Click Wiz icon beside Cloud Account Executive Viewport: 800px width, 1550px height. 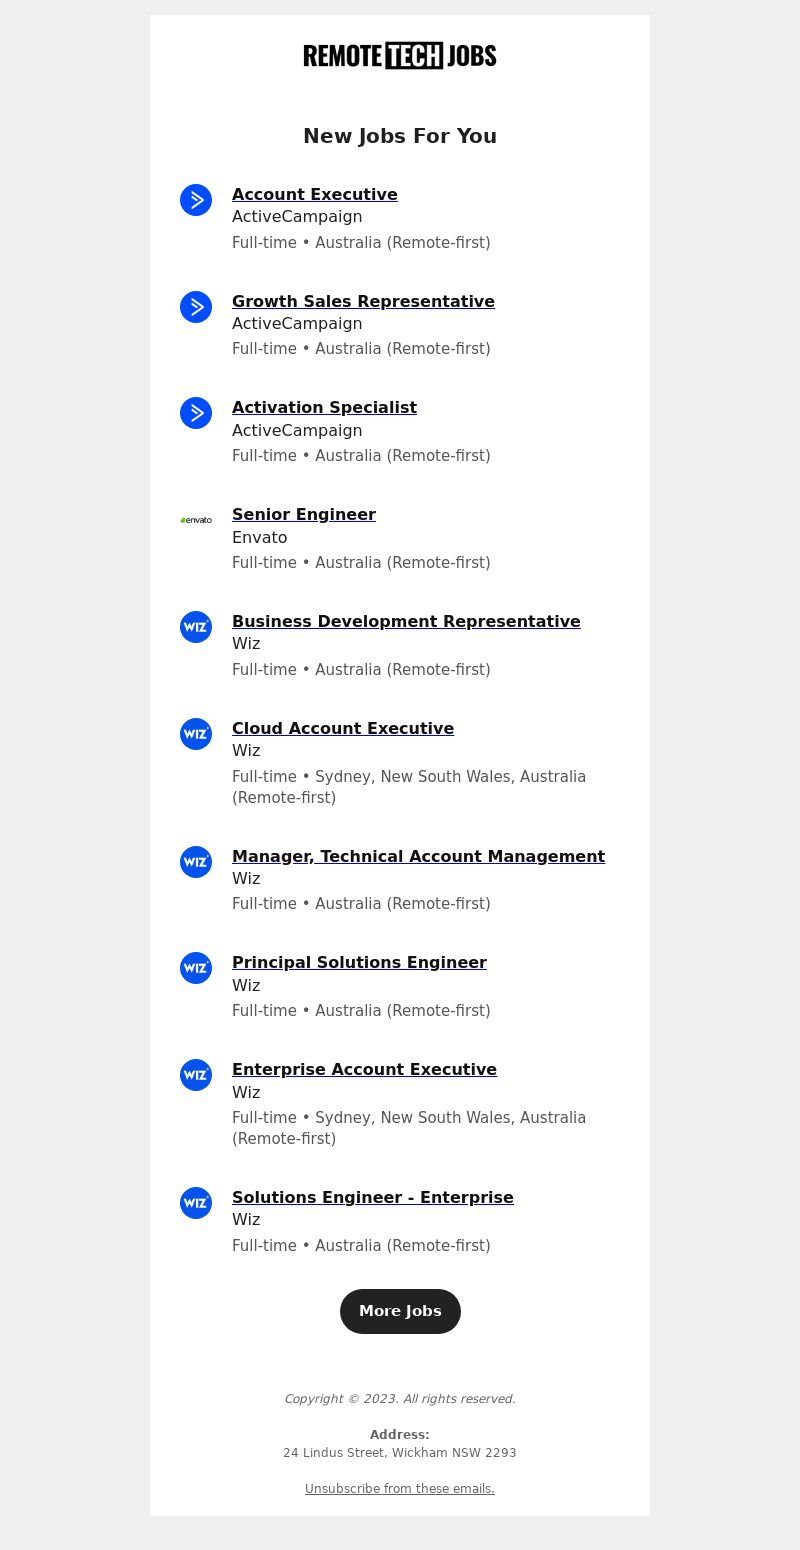[x=196, y=734]
